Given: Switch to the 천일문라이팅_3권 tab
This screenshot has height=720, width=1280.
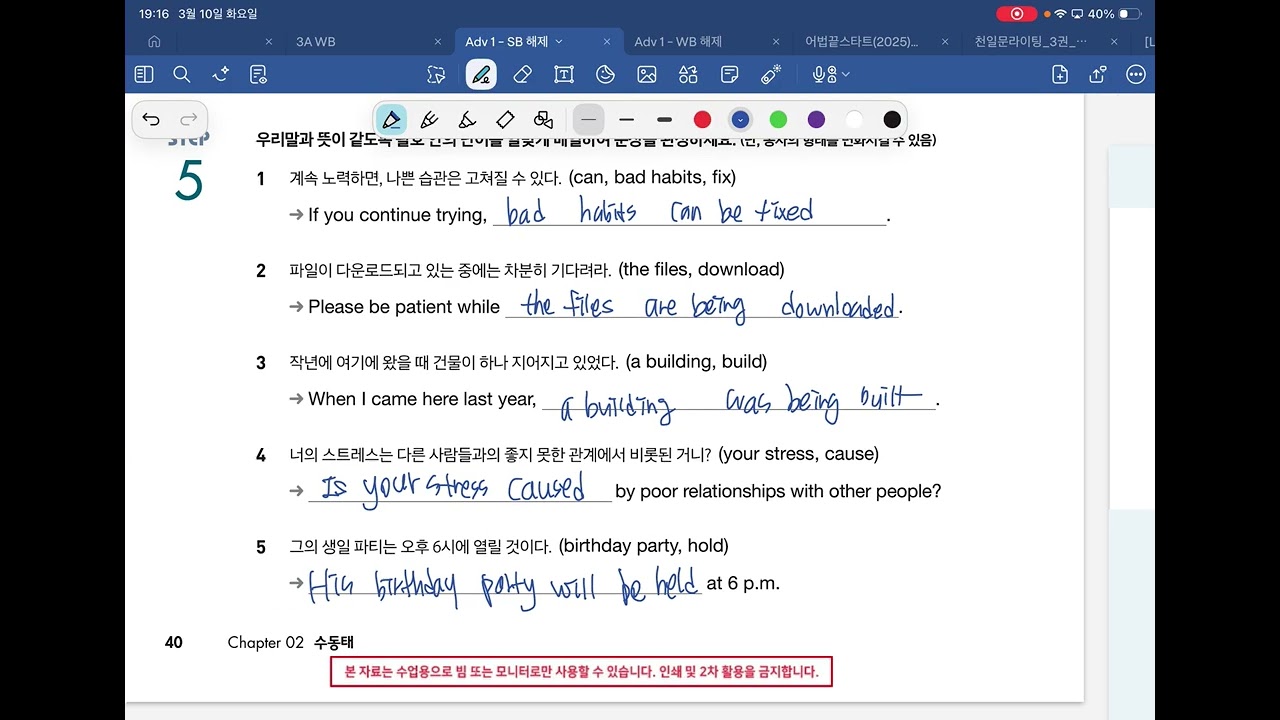Looking at the screenshot, I should point(1031,42).
